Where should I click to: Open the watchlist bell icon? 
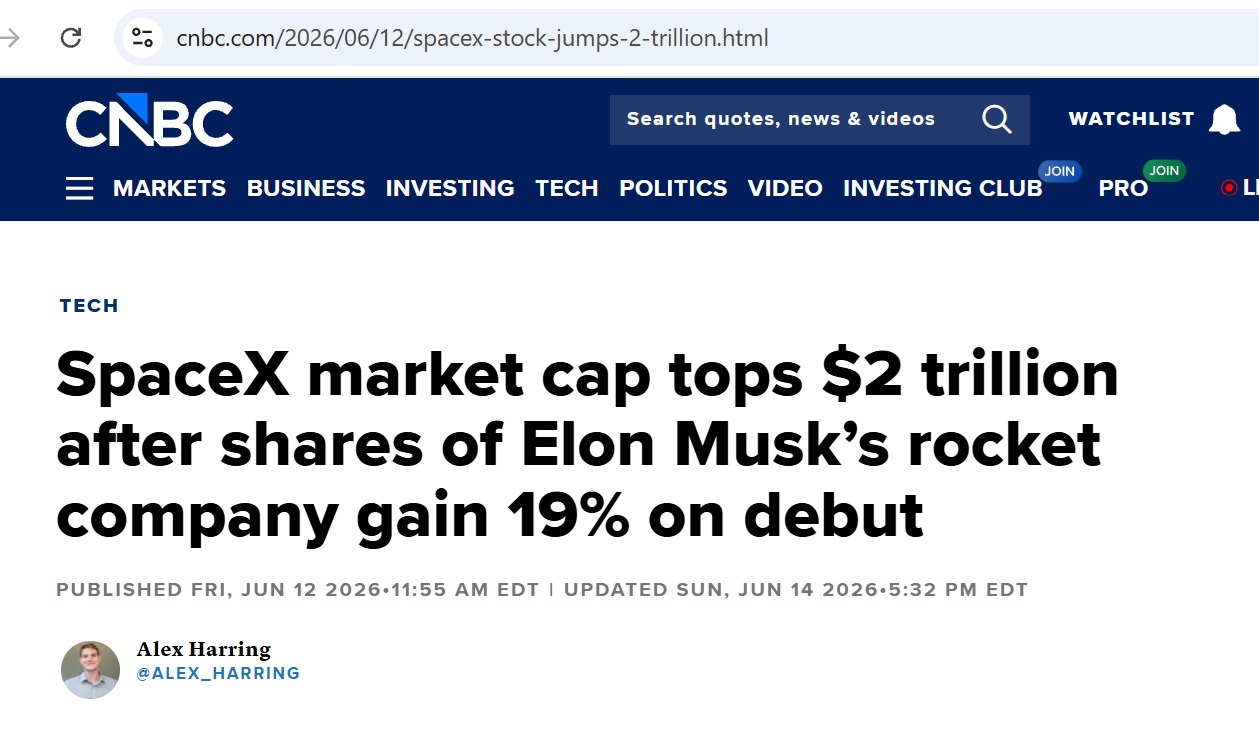click(x=1224, y=120)
